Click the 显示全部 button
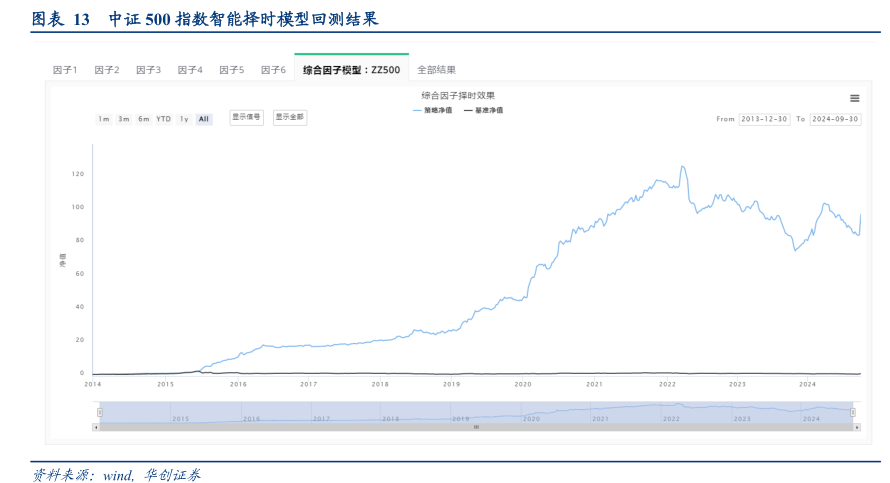The width and height of the screenshot is (890, 483). click(289, 117)
